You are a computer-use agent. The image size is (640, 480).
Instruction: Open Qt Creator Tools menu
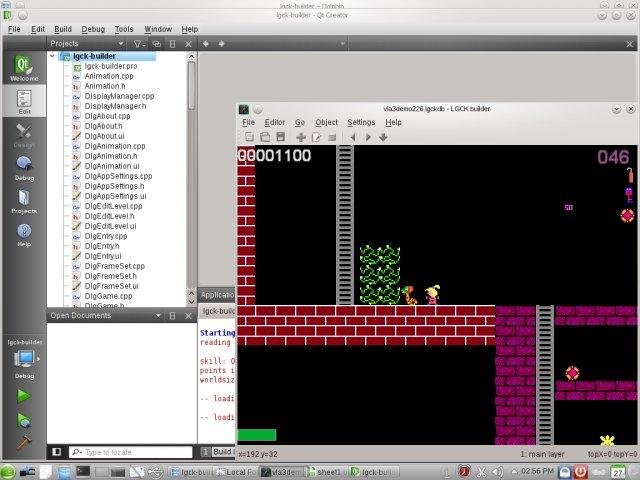click(x=124, y=29)
